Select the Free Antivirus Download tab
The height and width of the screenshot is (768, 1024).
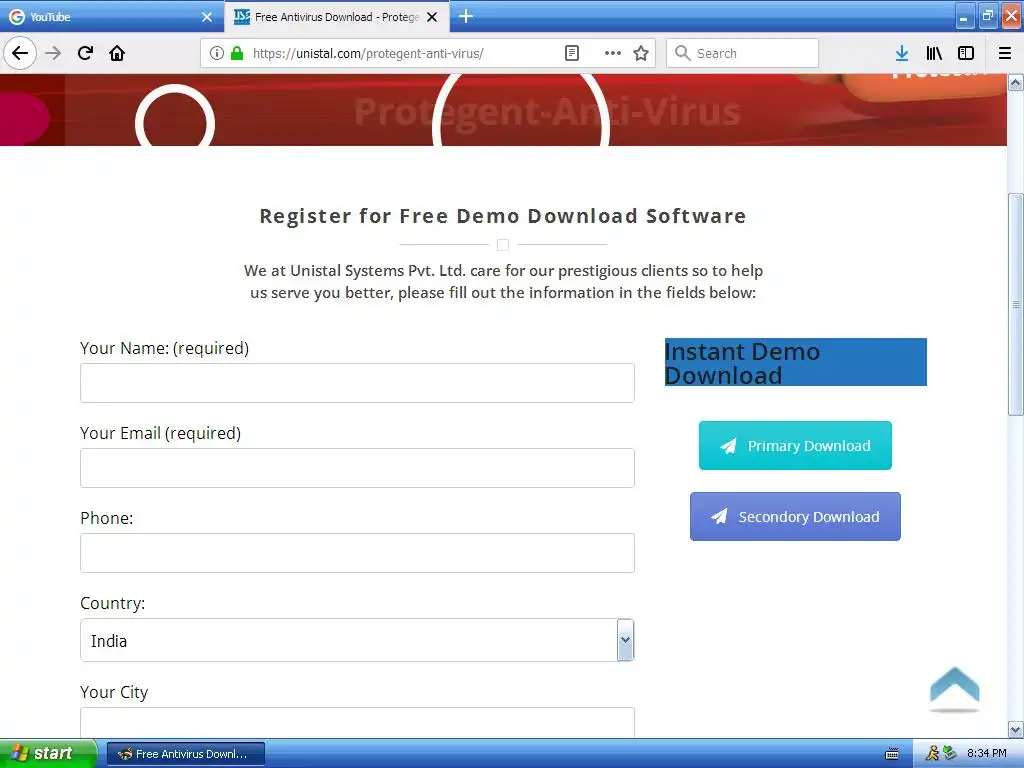click(336, 16)
